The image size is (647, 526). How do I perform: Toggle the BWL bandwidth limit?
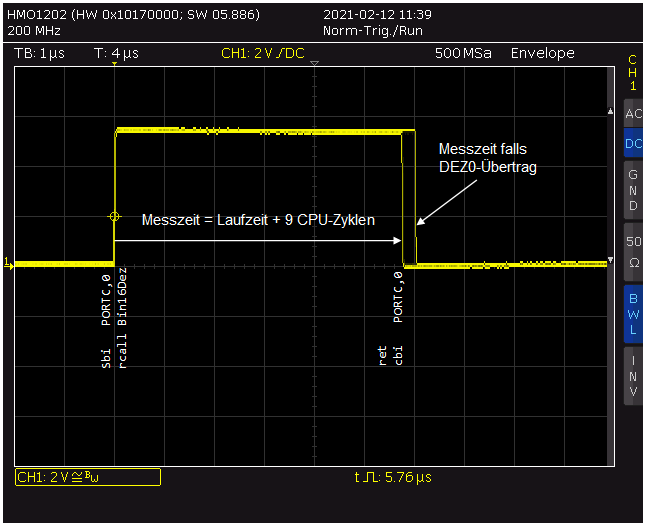coord(633,312)
